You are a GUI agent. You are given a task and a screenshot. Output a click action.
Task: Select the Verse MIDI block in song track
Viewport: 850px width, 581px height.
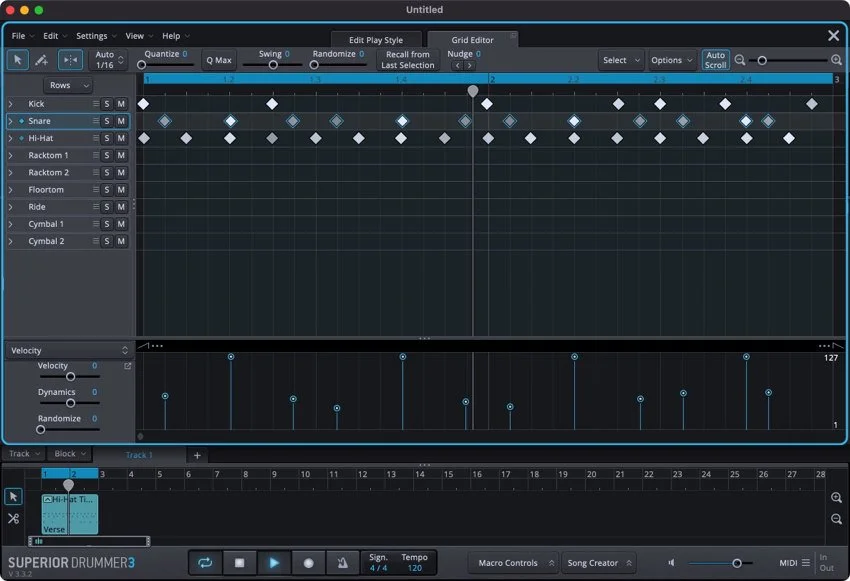click(x=70, y=514)
